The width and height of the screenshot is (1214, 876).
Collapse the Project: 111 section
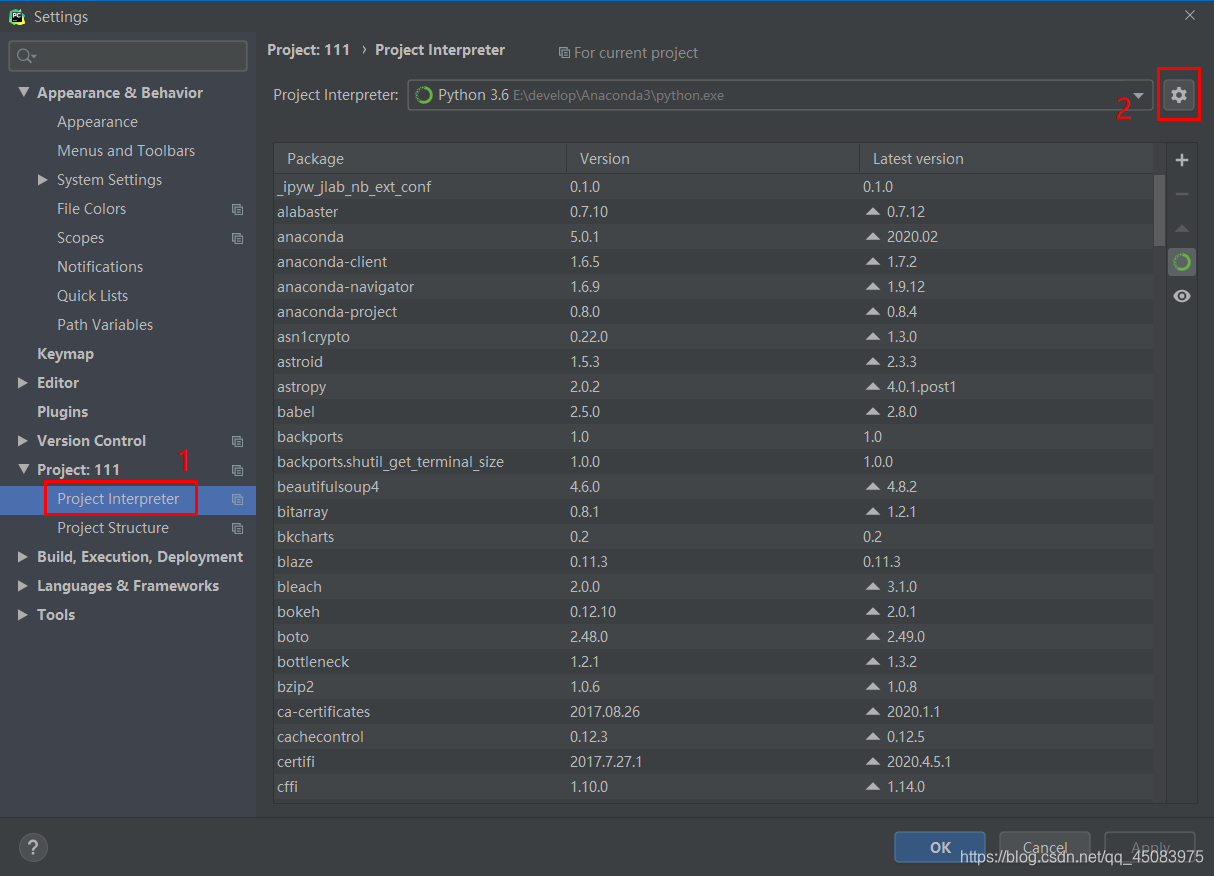(23, 470)
